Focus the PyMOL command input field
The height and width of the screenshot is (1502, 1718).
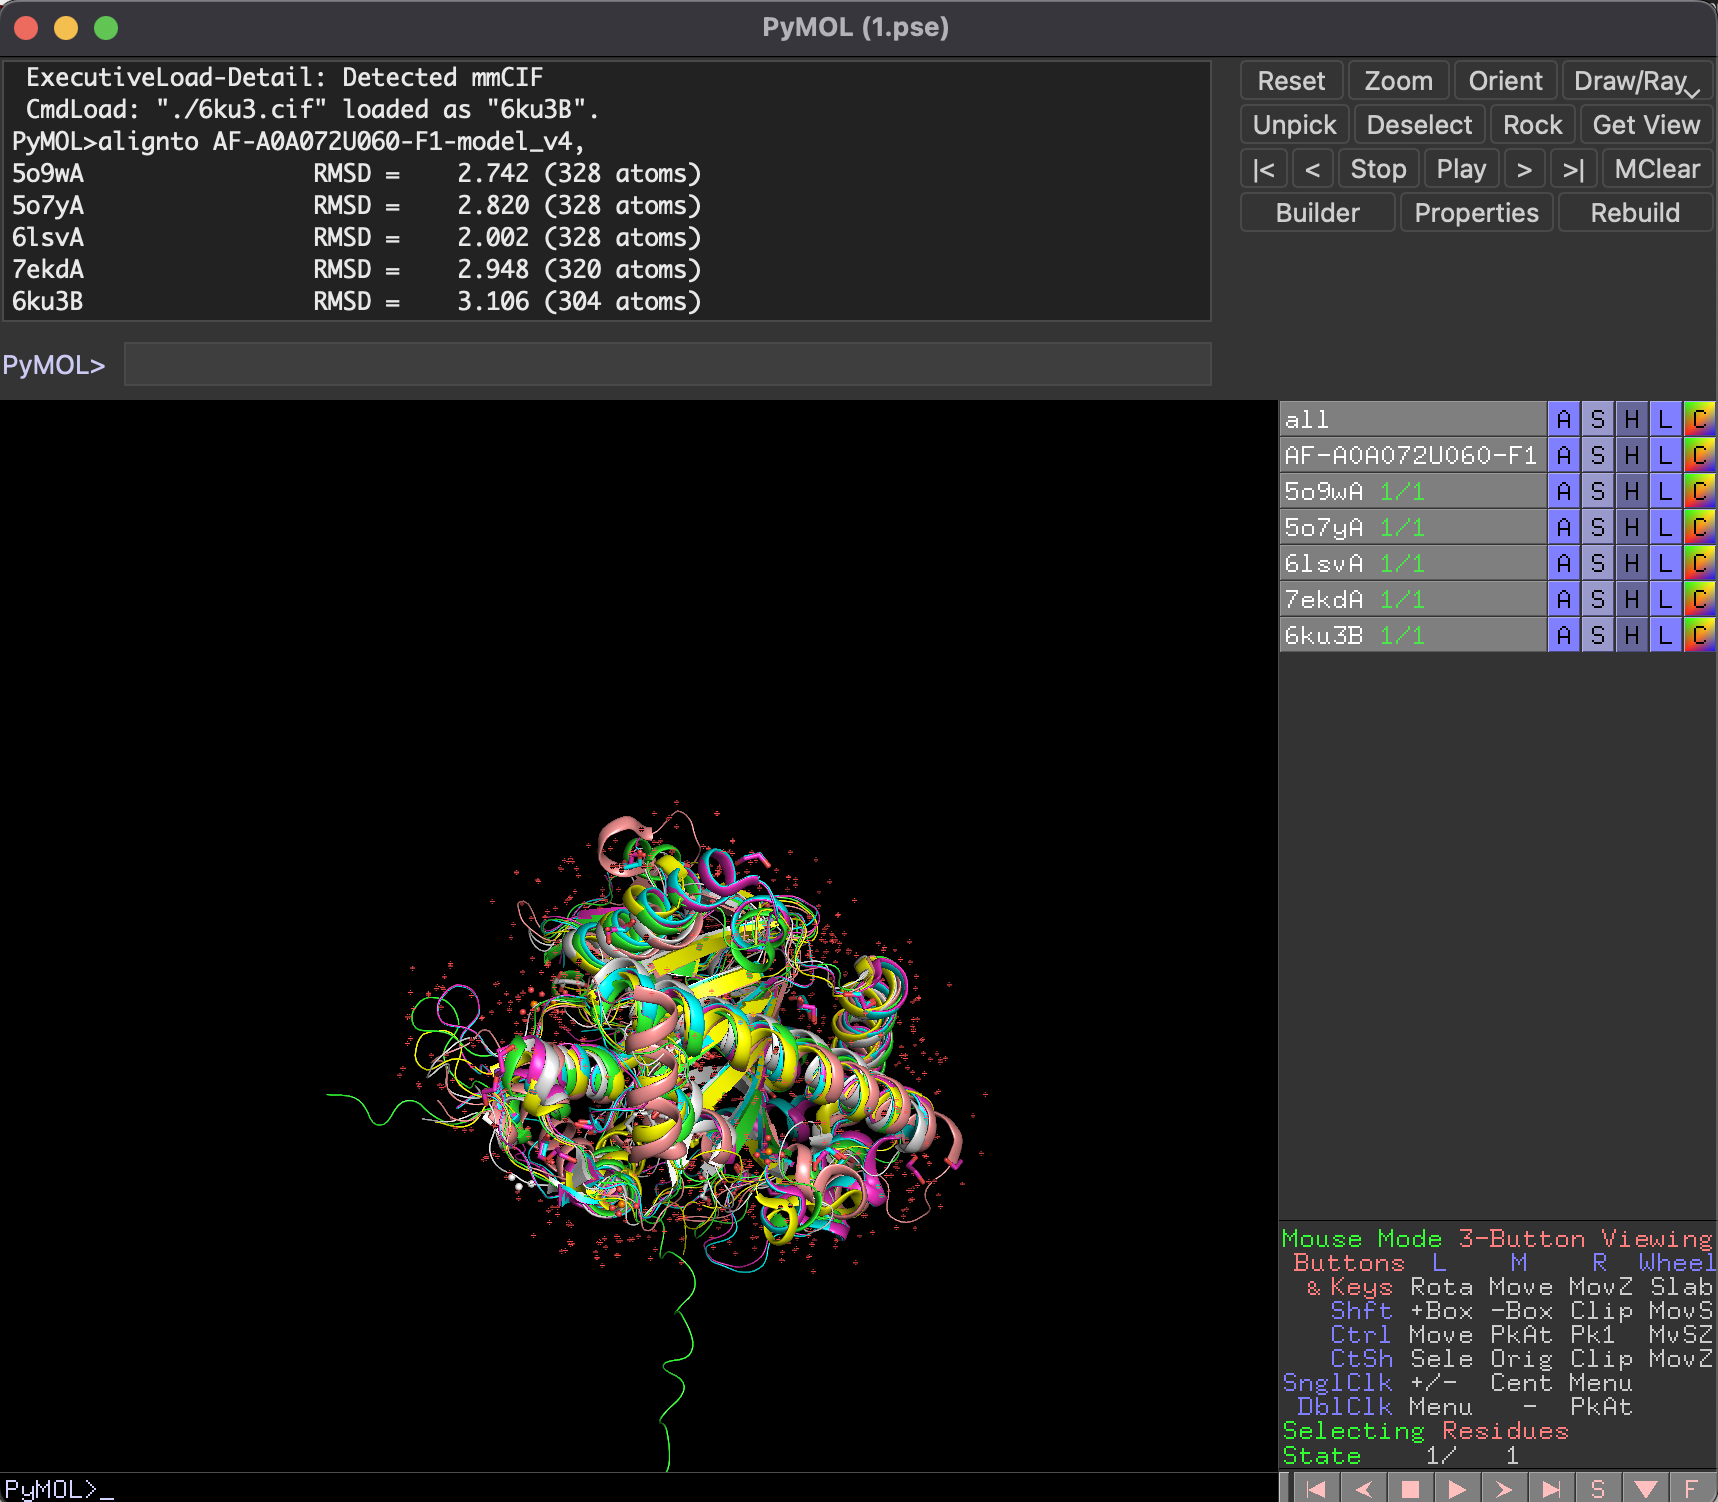[x=667, y=365]
